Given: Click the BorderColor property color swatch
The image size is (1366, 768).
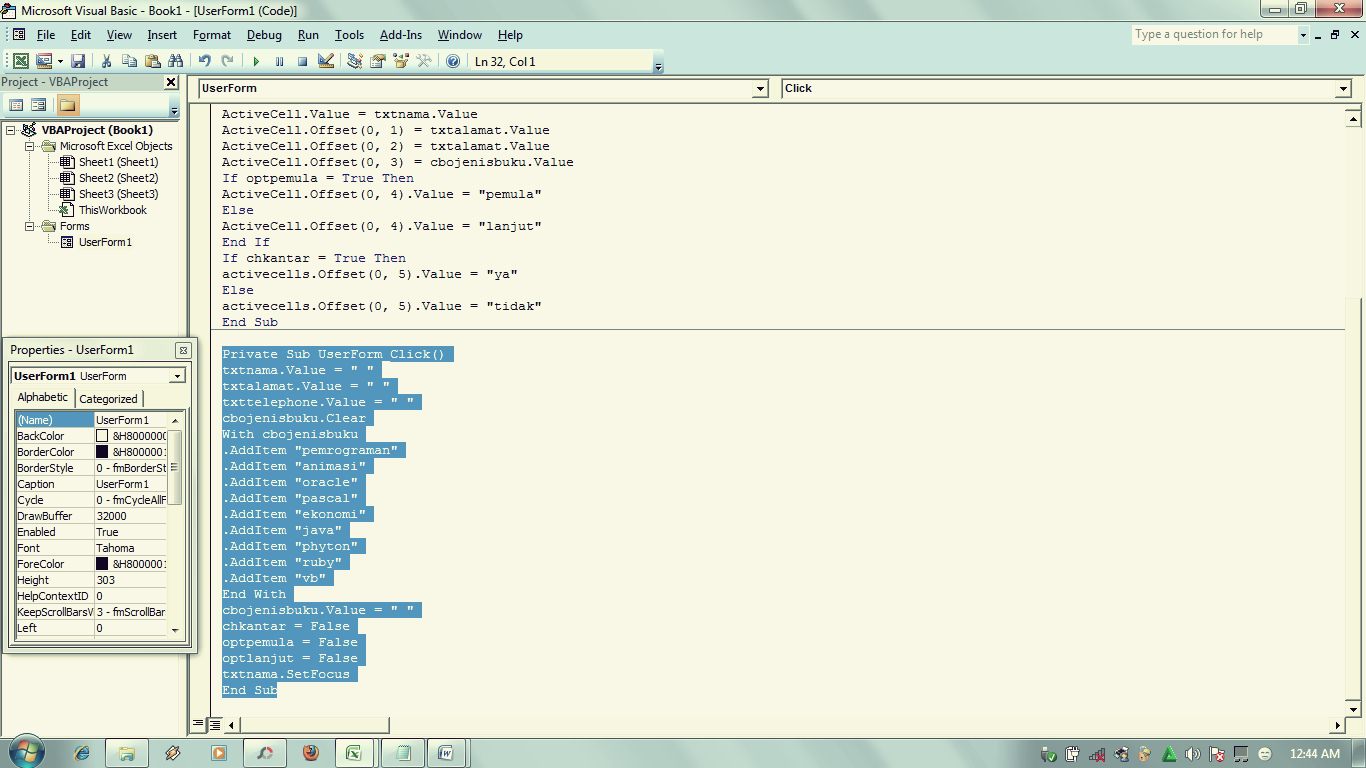Looking at the screenshot, I should (102, 452).
